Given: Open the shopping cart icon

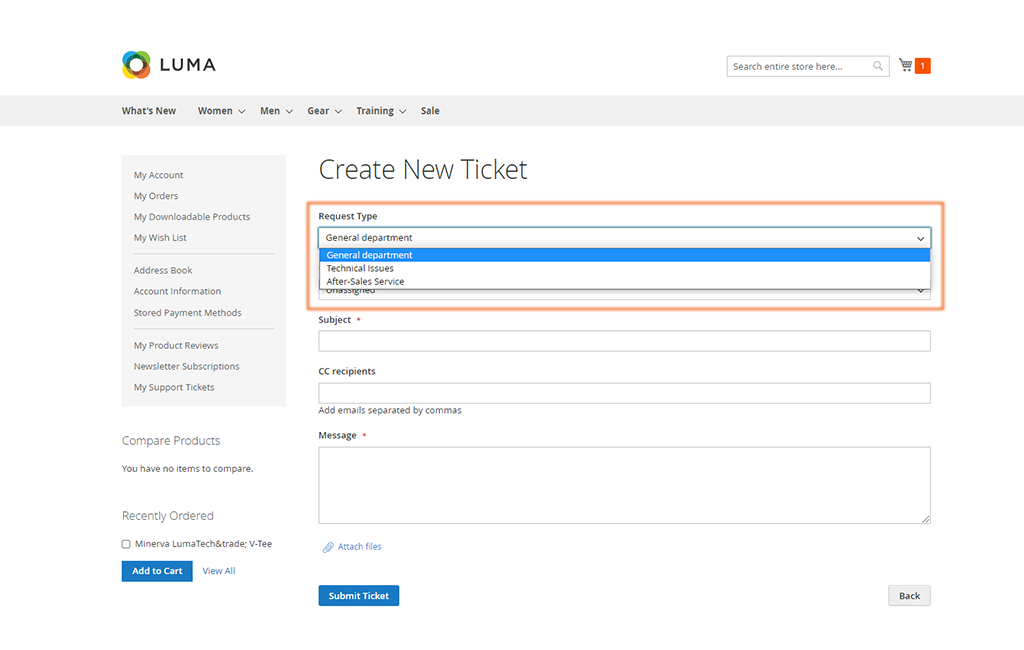Looking at the screenshot, I should tap(906, 65).
